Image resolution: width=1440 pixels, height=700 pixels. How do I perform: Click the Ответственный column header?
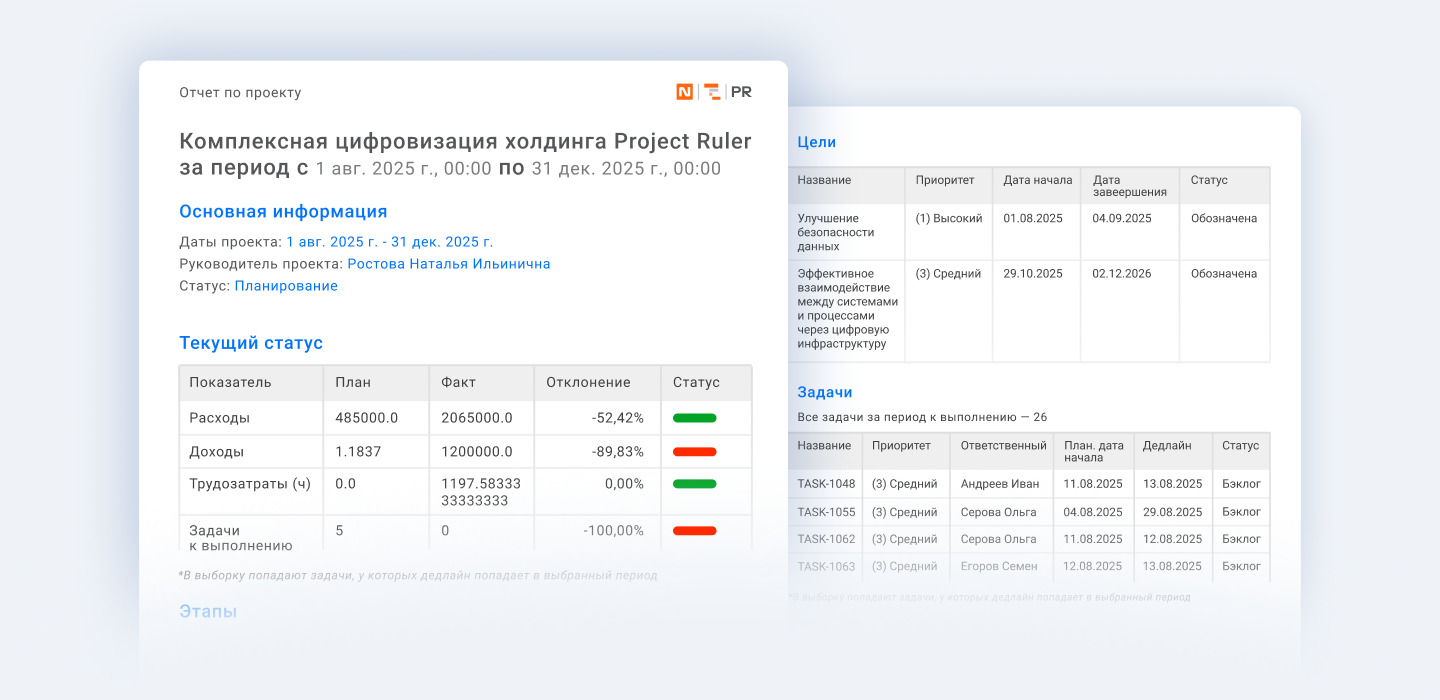pos(1003,446)
